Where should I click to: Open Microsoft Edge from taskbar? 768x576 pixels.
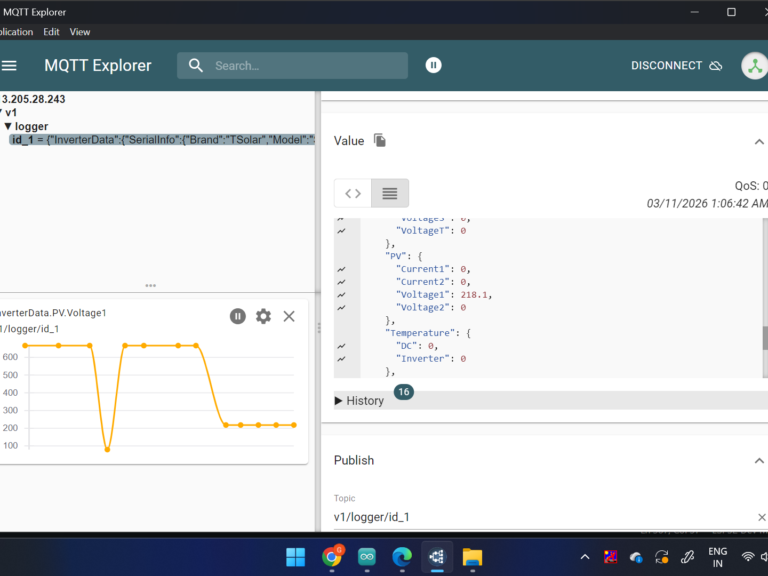(402, 557)
